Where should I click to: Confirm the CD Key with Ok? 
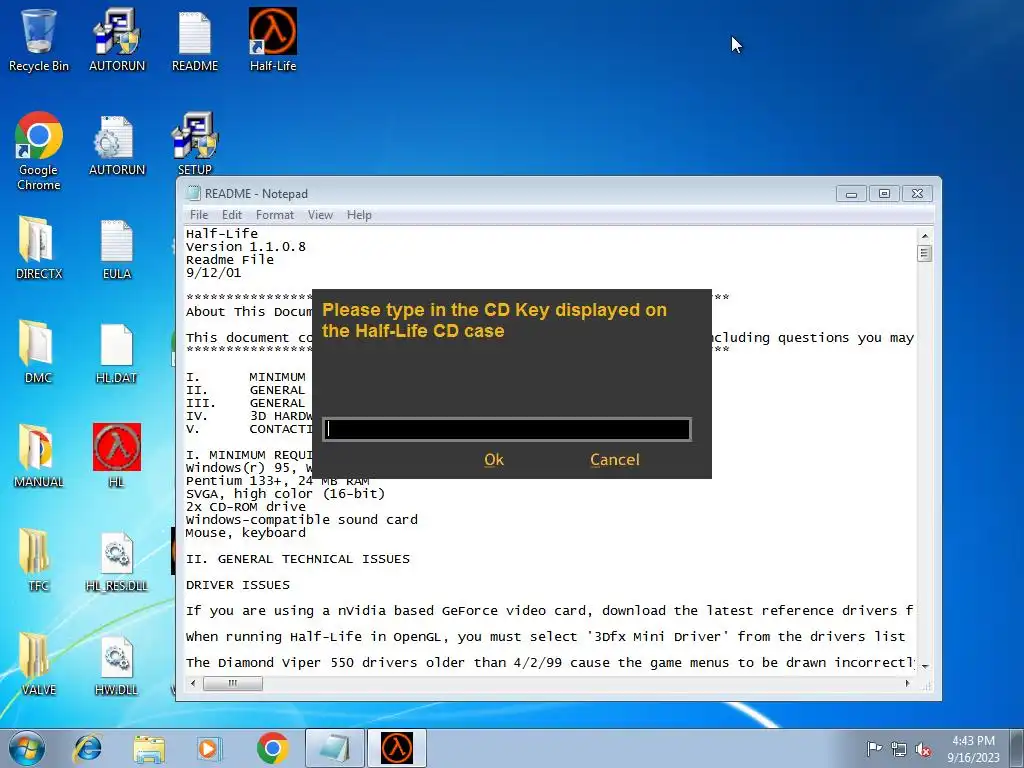494,460
